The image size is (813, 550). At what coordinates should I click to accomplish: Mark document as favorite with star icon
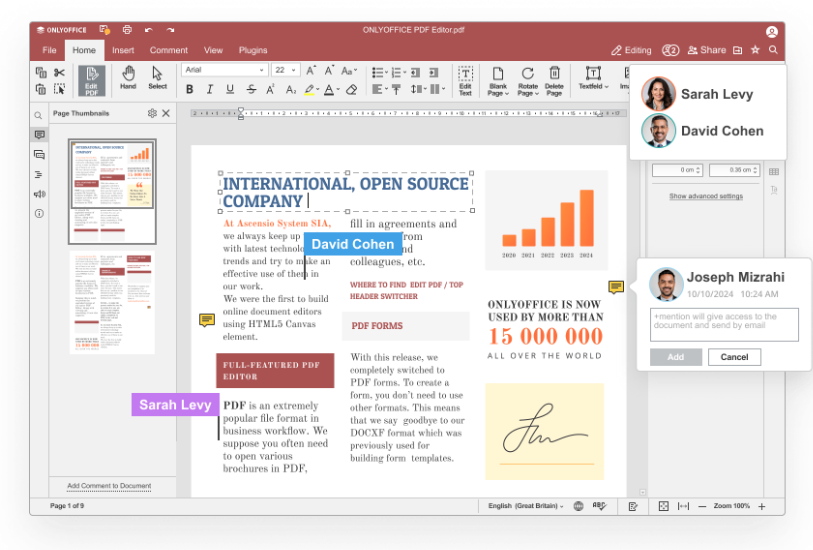click(755, 50)
